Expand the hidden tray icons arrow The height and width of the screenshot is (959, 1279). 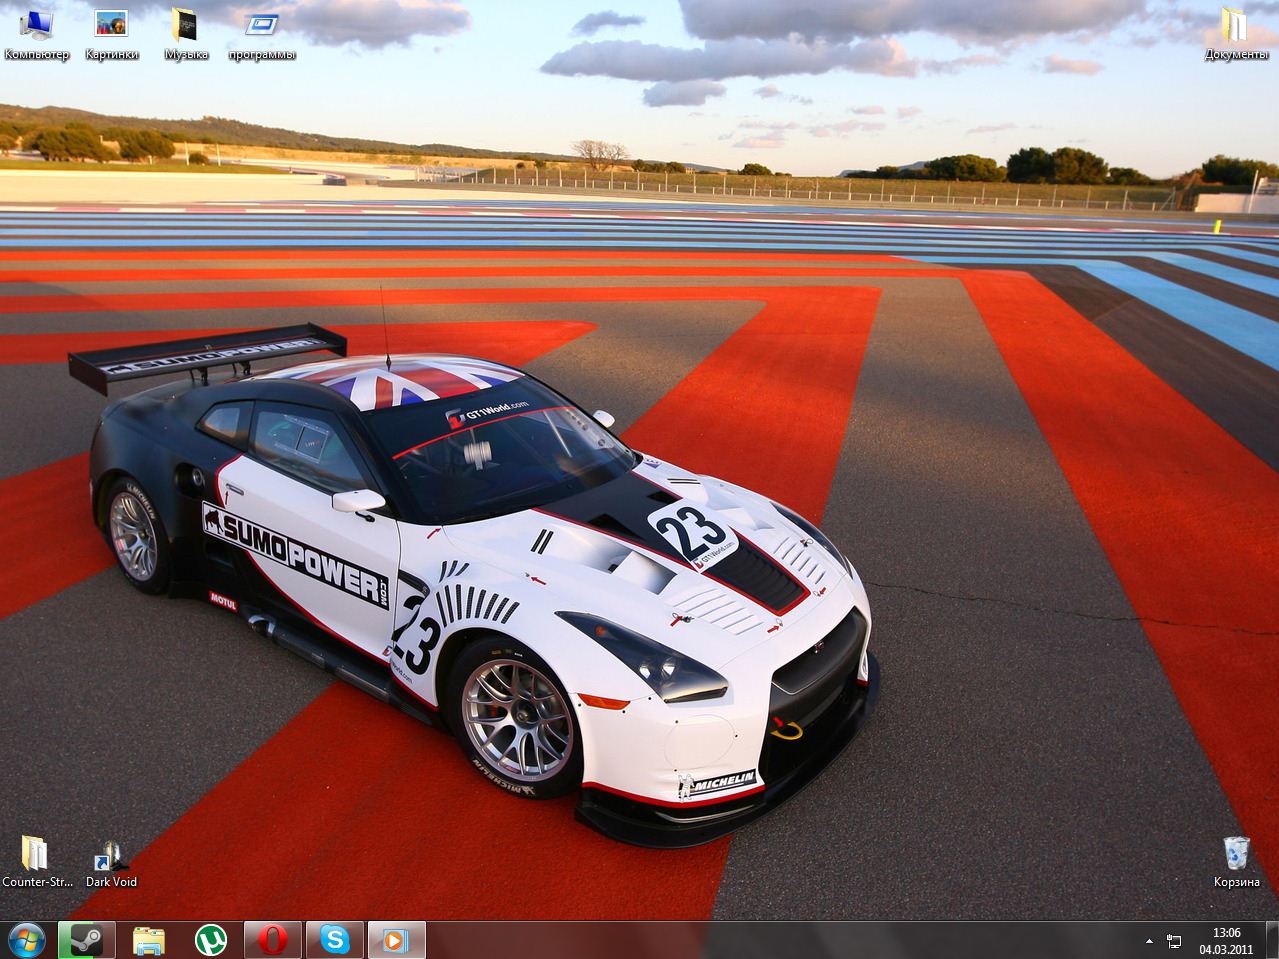click(x=1149, y=941)
